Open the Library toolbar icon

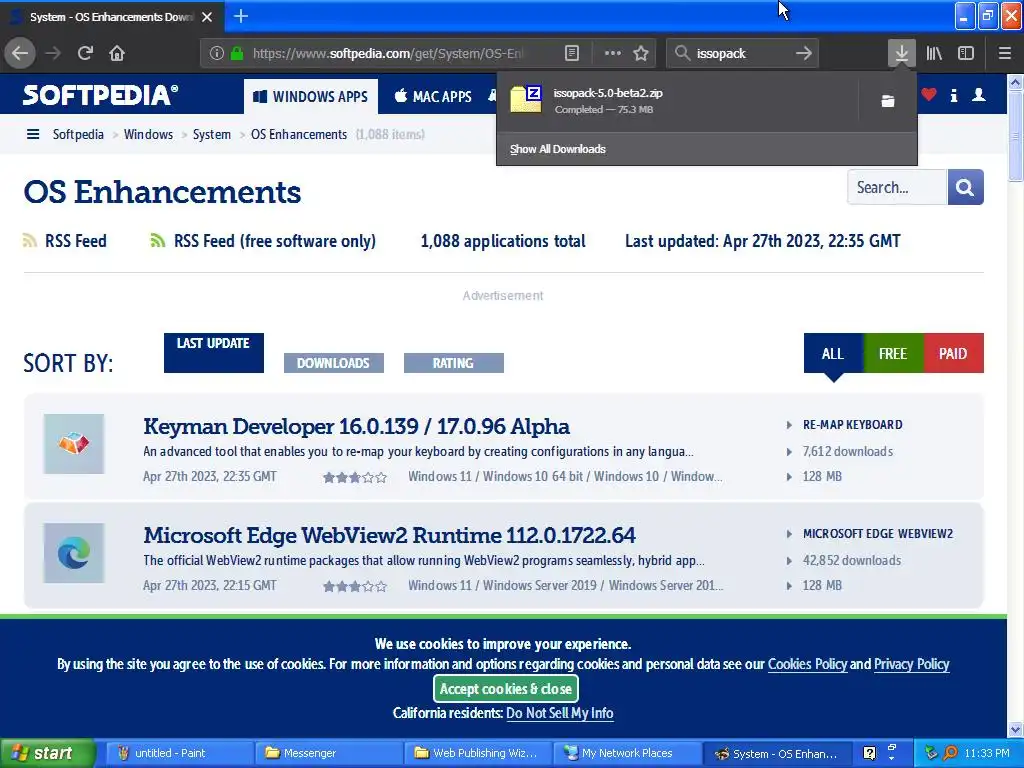[934, 53]
